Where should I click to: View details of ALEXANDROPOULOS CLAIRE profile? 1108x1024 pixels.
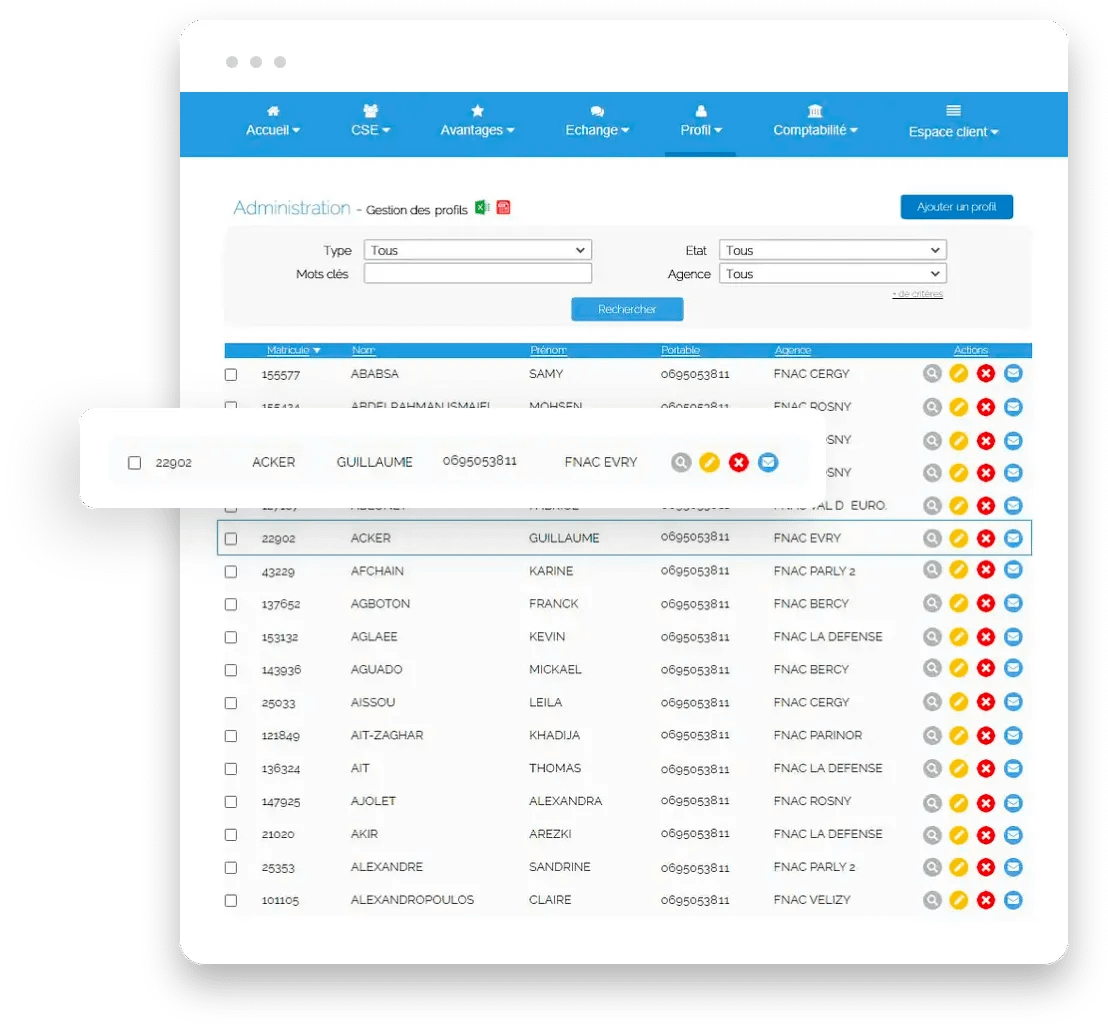point(932,900)
